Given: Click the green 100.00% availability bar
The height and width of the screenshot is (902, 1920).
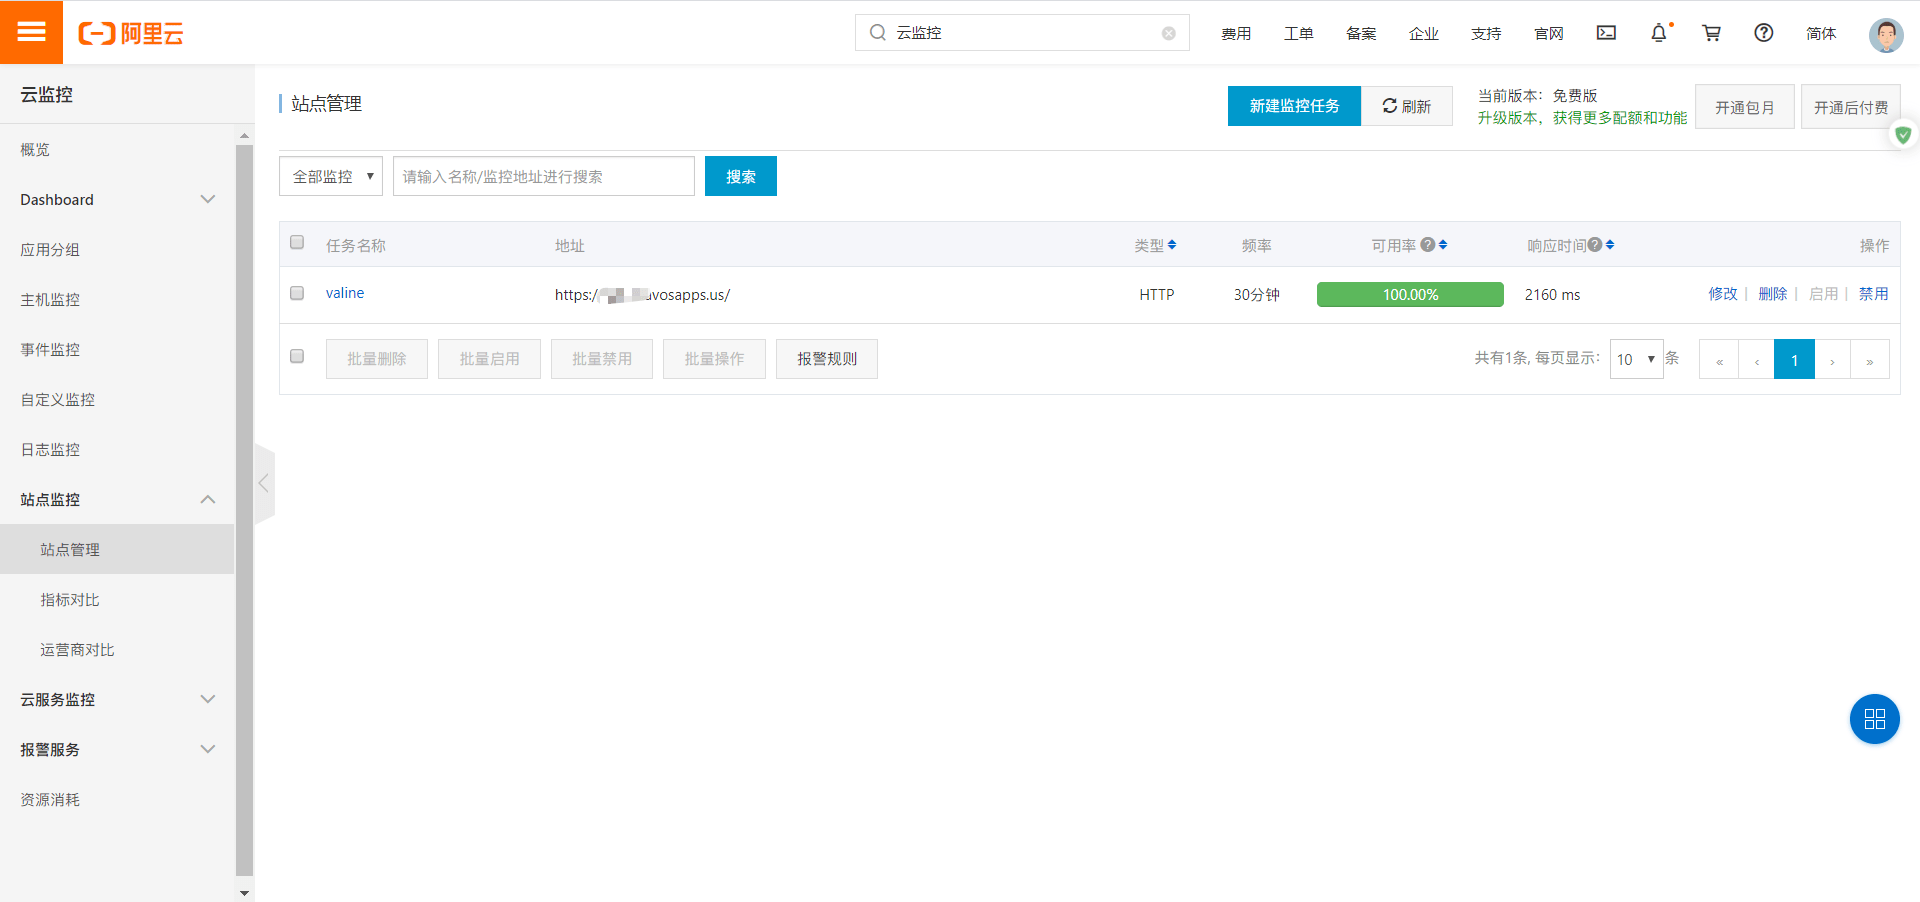Looking at the screenshot, I should (x=1409, y=294).
